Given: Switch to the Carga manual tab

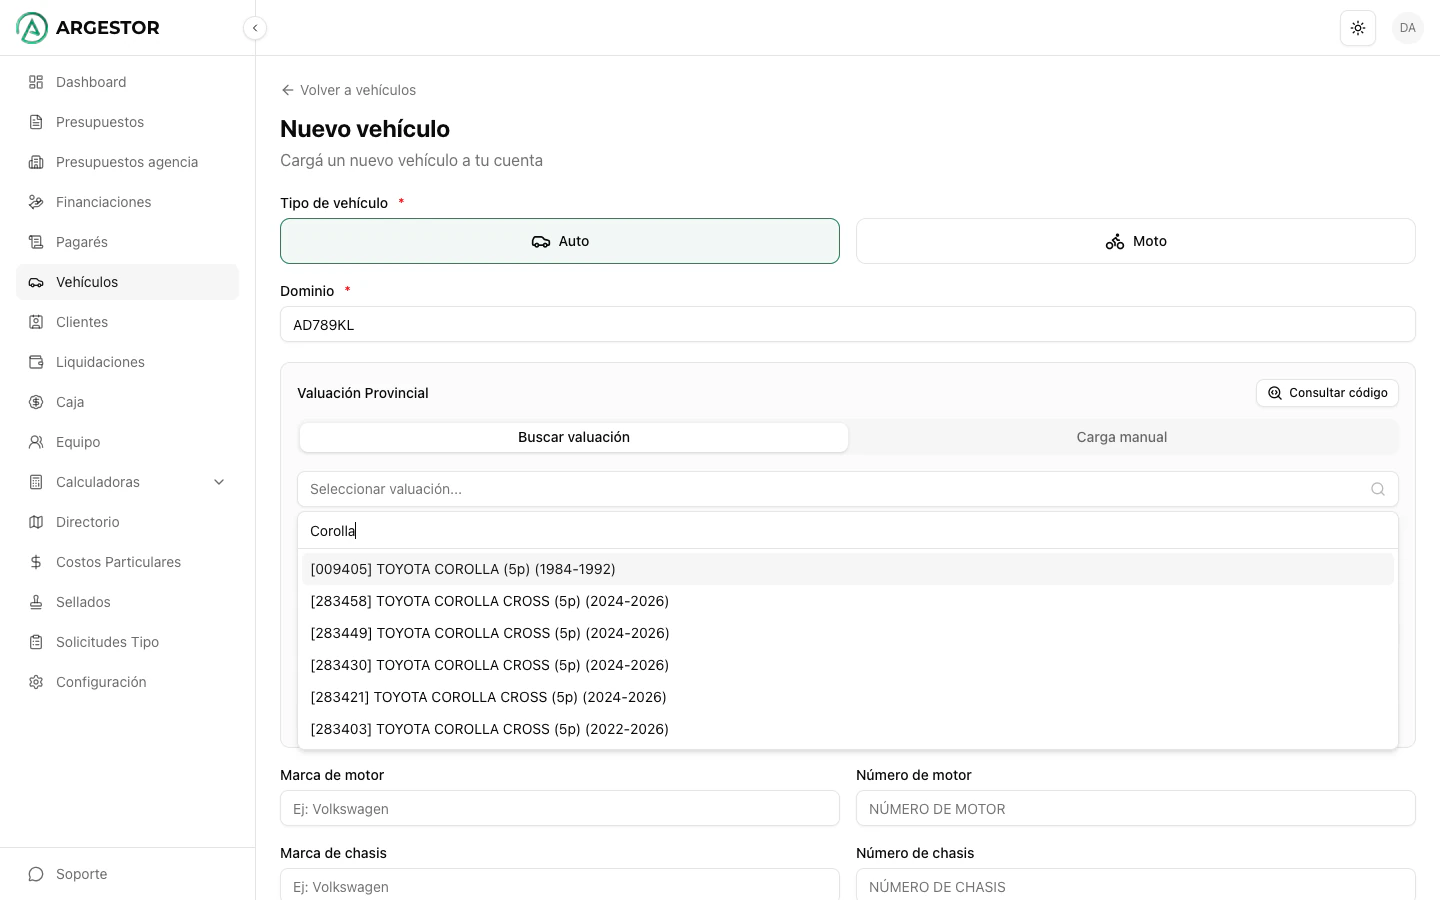Looking at the screenshot, I should pos(1122,437).
